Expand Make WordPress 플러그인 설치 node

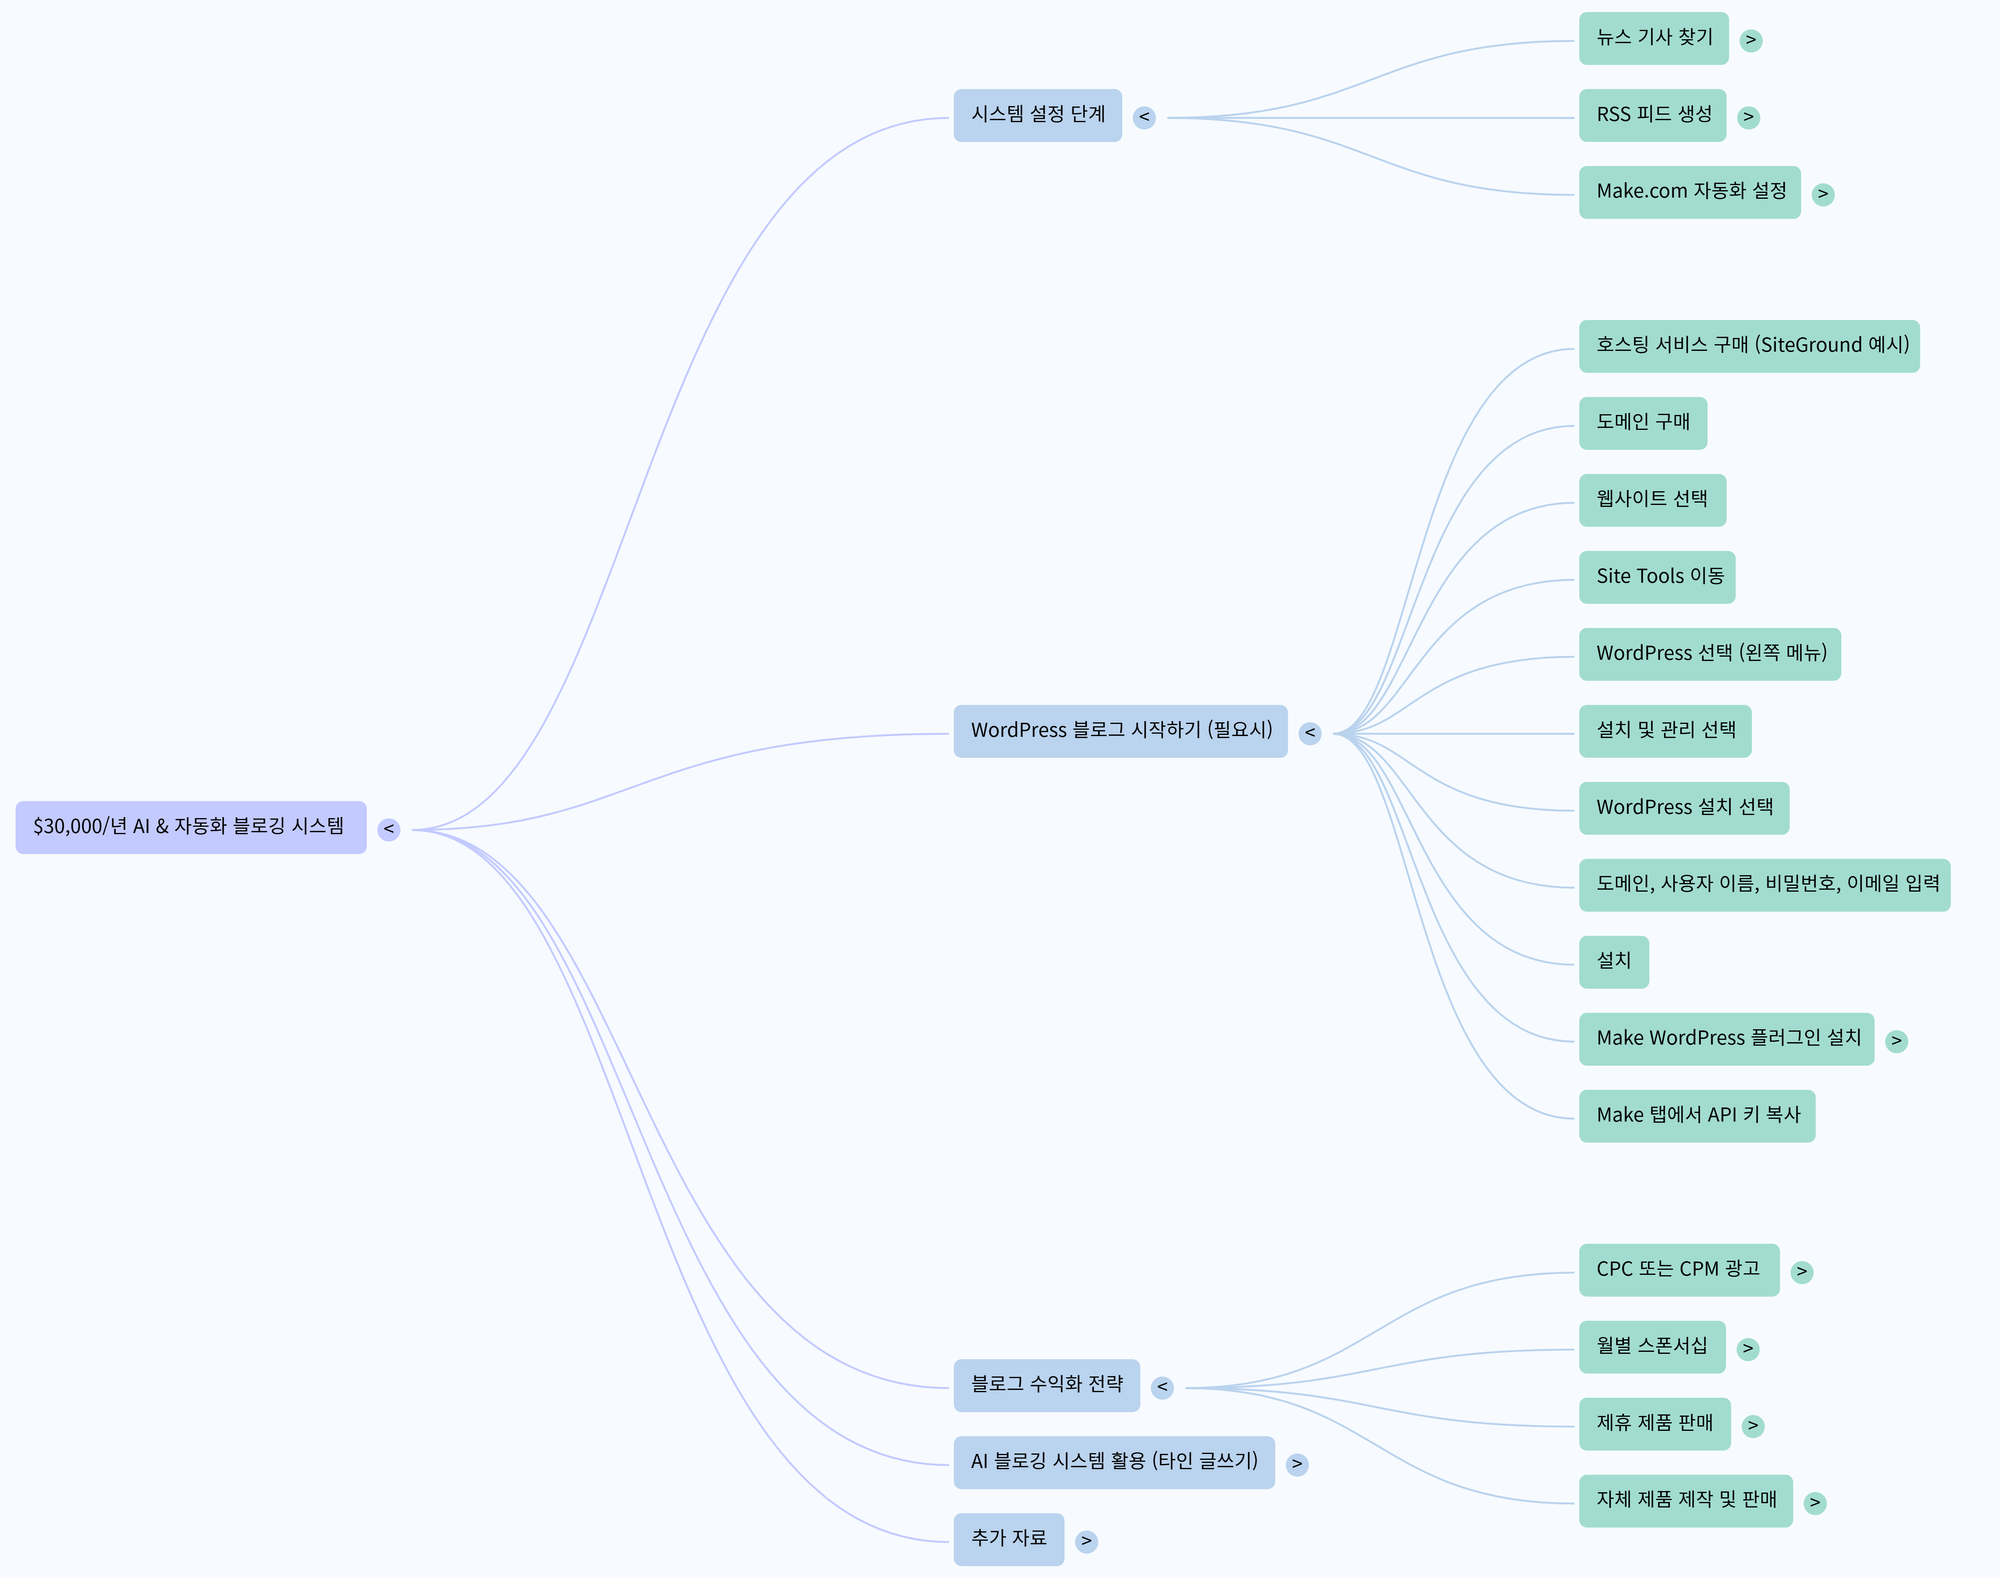(x=1896, y=1041)
